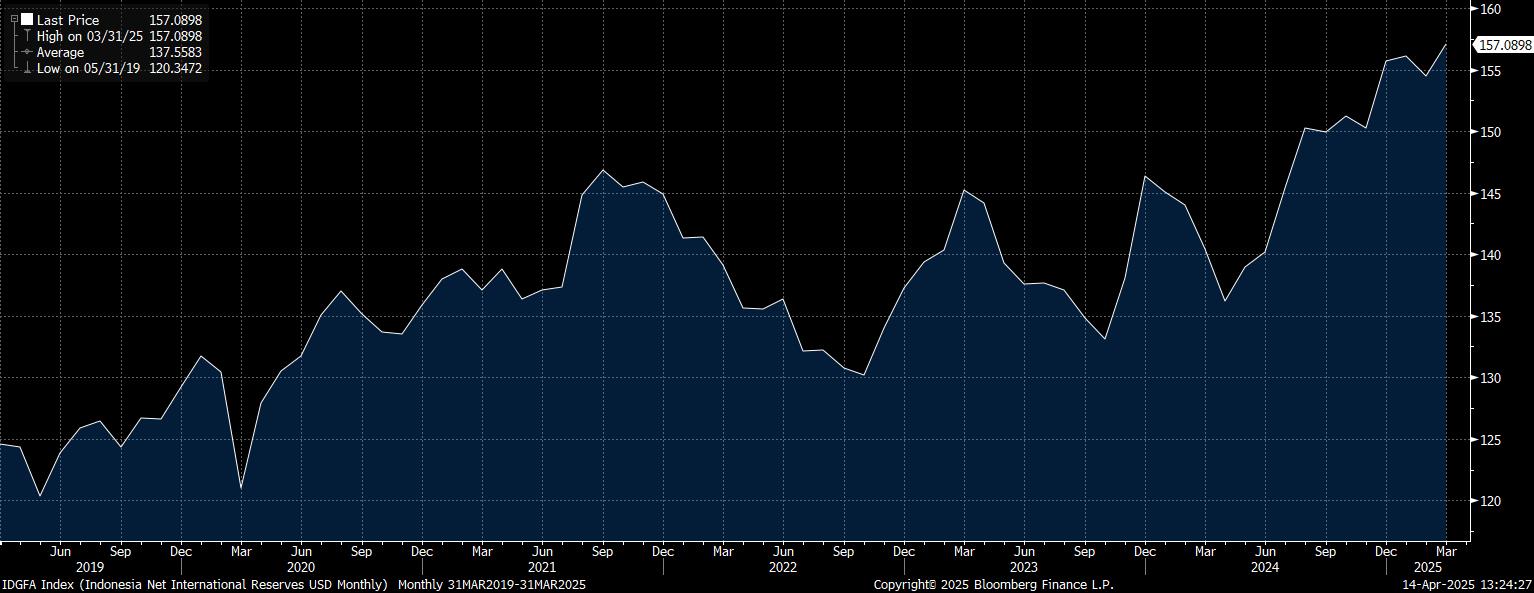
Task: Click the white Last Price color swatch
Action: click(x=26, y=19)
